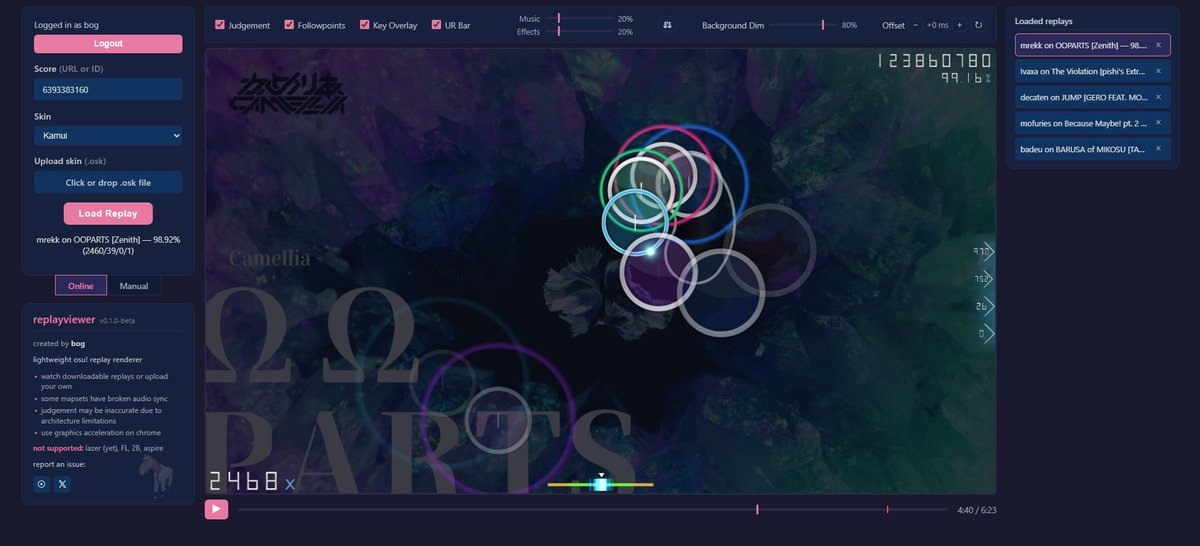Click the '+0 ms' offset value

pos(937,25)
